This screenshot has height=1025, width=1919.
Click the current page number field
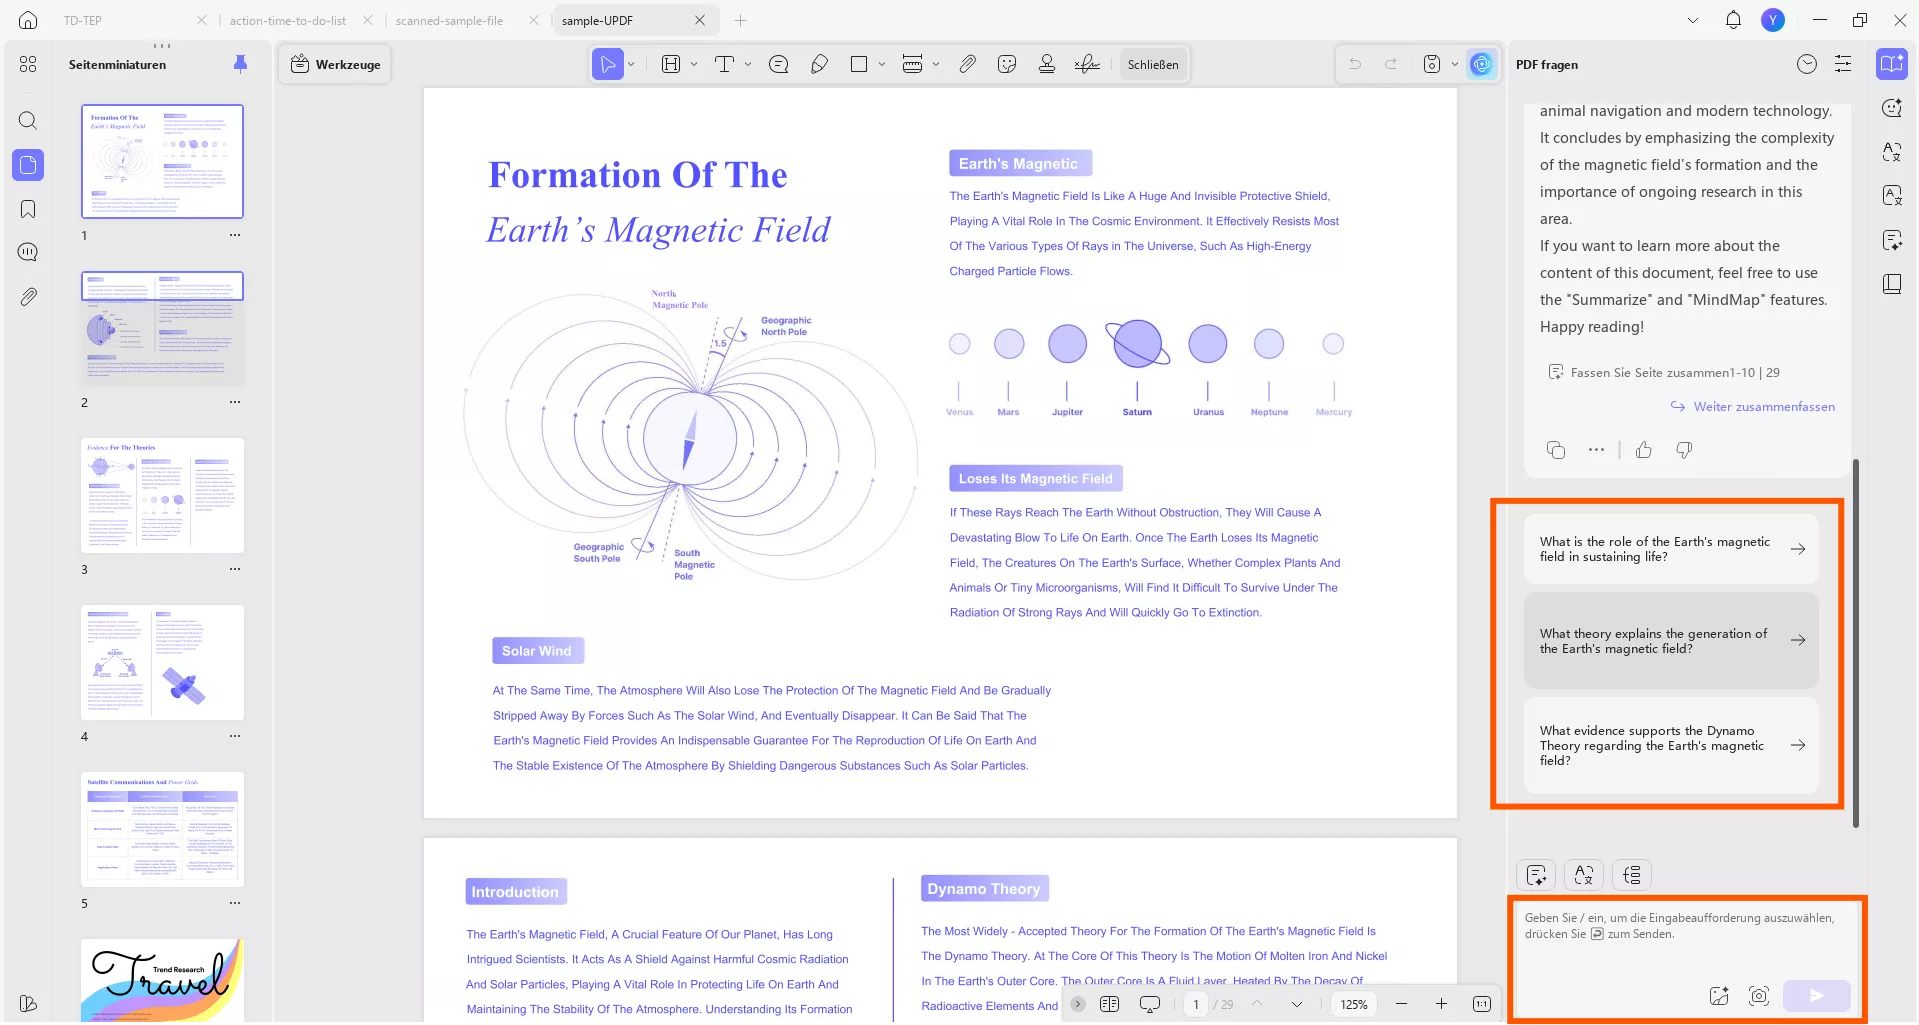click(x=1196, y=1004)
